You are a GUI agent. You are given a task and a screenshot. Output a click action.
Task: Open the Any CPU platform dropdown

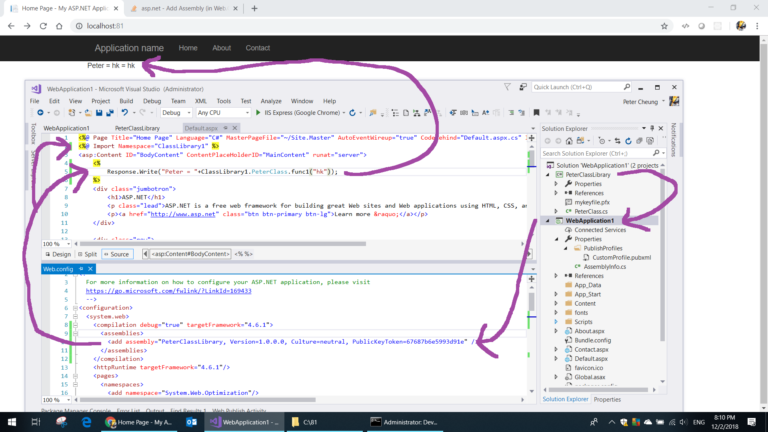(223, 113)
